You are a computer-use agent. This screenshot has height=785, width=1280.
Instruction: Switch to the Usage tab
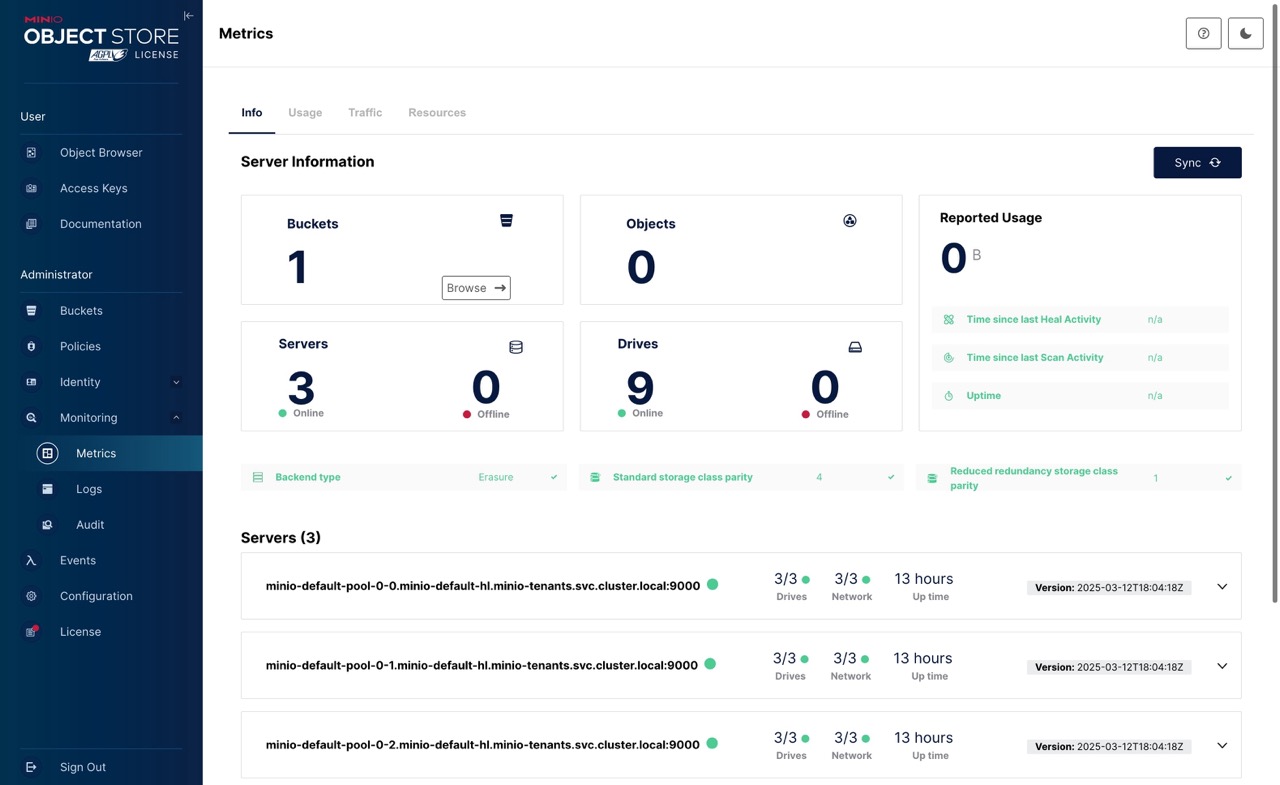pyautogui.click(x=305, y=113)
